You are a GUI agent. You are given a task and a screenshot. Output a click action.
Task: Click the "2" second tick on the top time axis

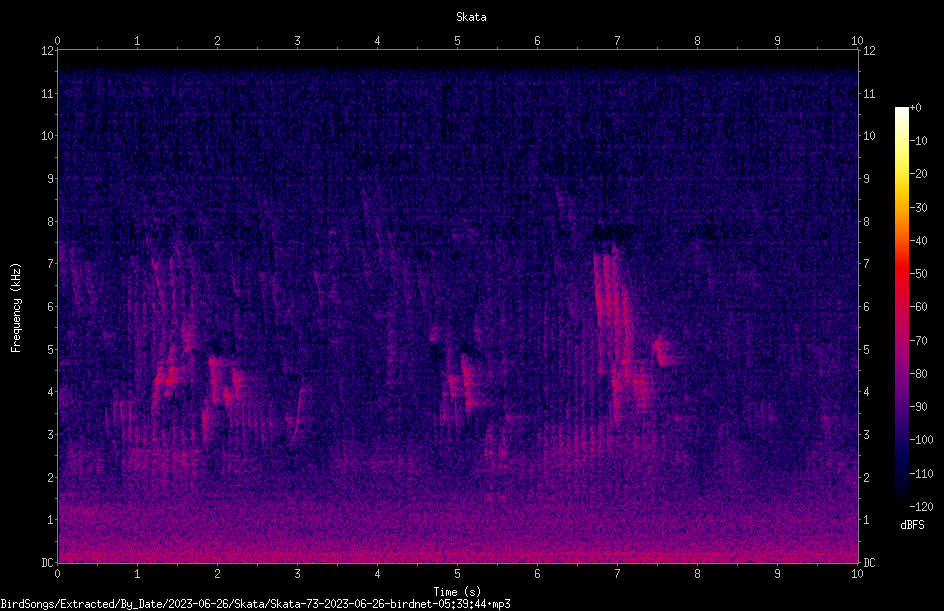(217, 41)
